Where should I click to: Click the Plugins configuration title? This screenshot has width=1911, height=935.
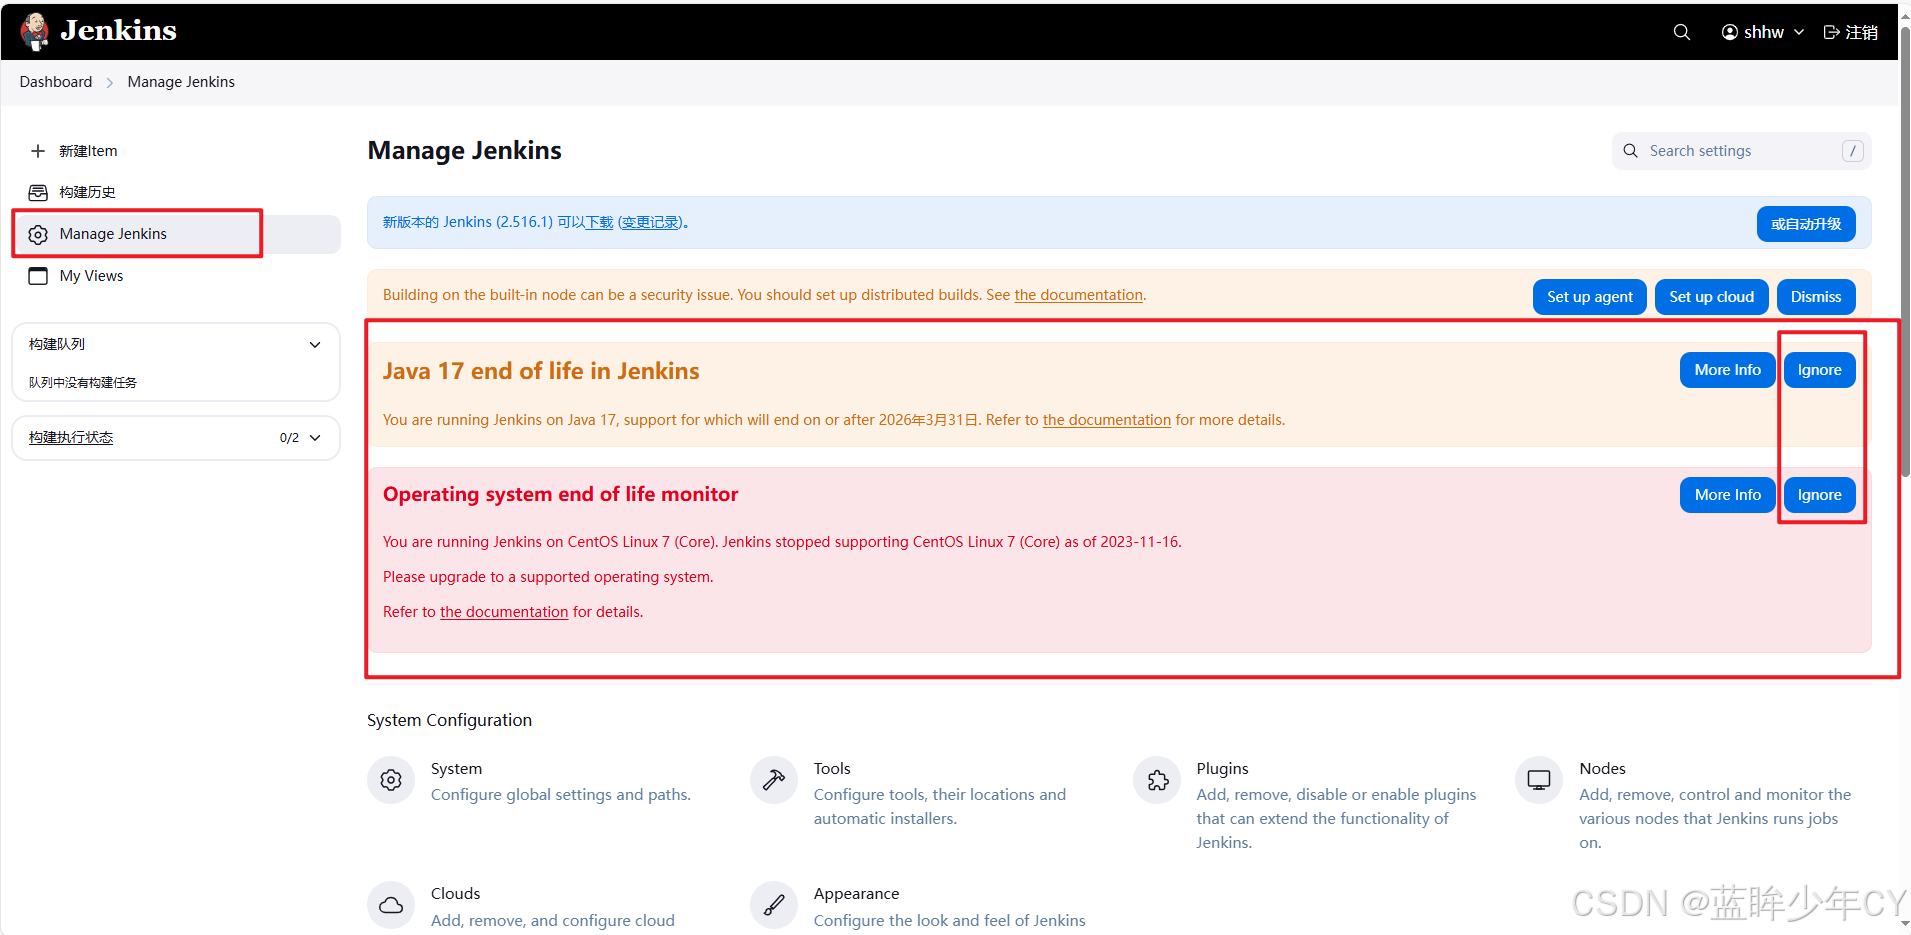click(1222, 769)
